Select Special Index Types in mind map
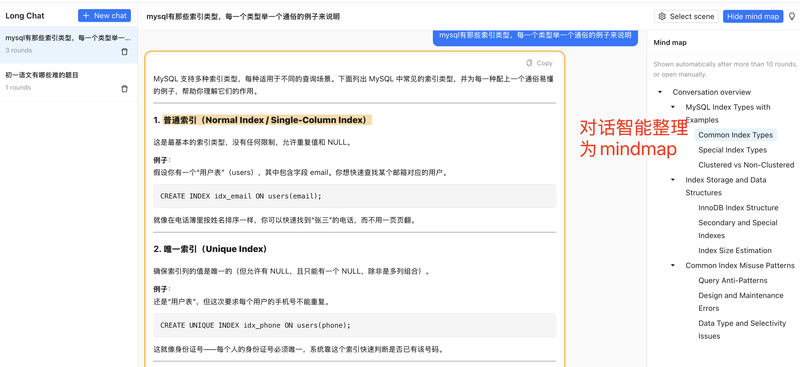The image size is (800, 367). [732, 150]
